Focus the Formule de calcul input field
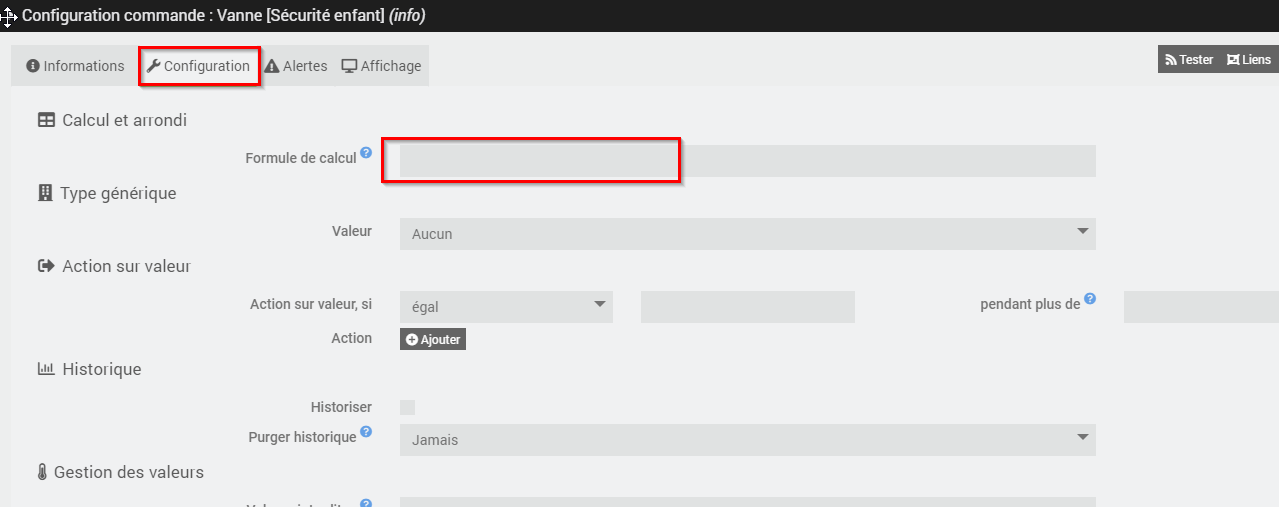 747,161
